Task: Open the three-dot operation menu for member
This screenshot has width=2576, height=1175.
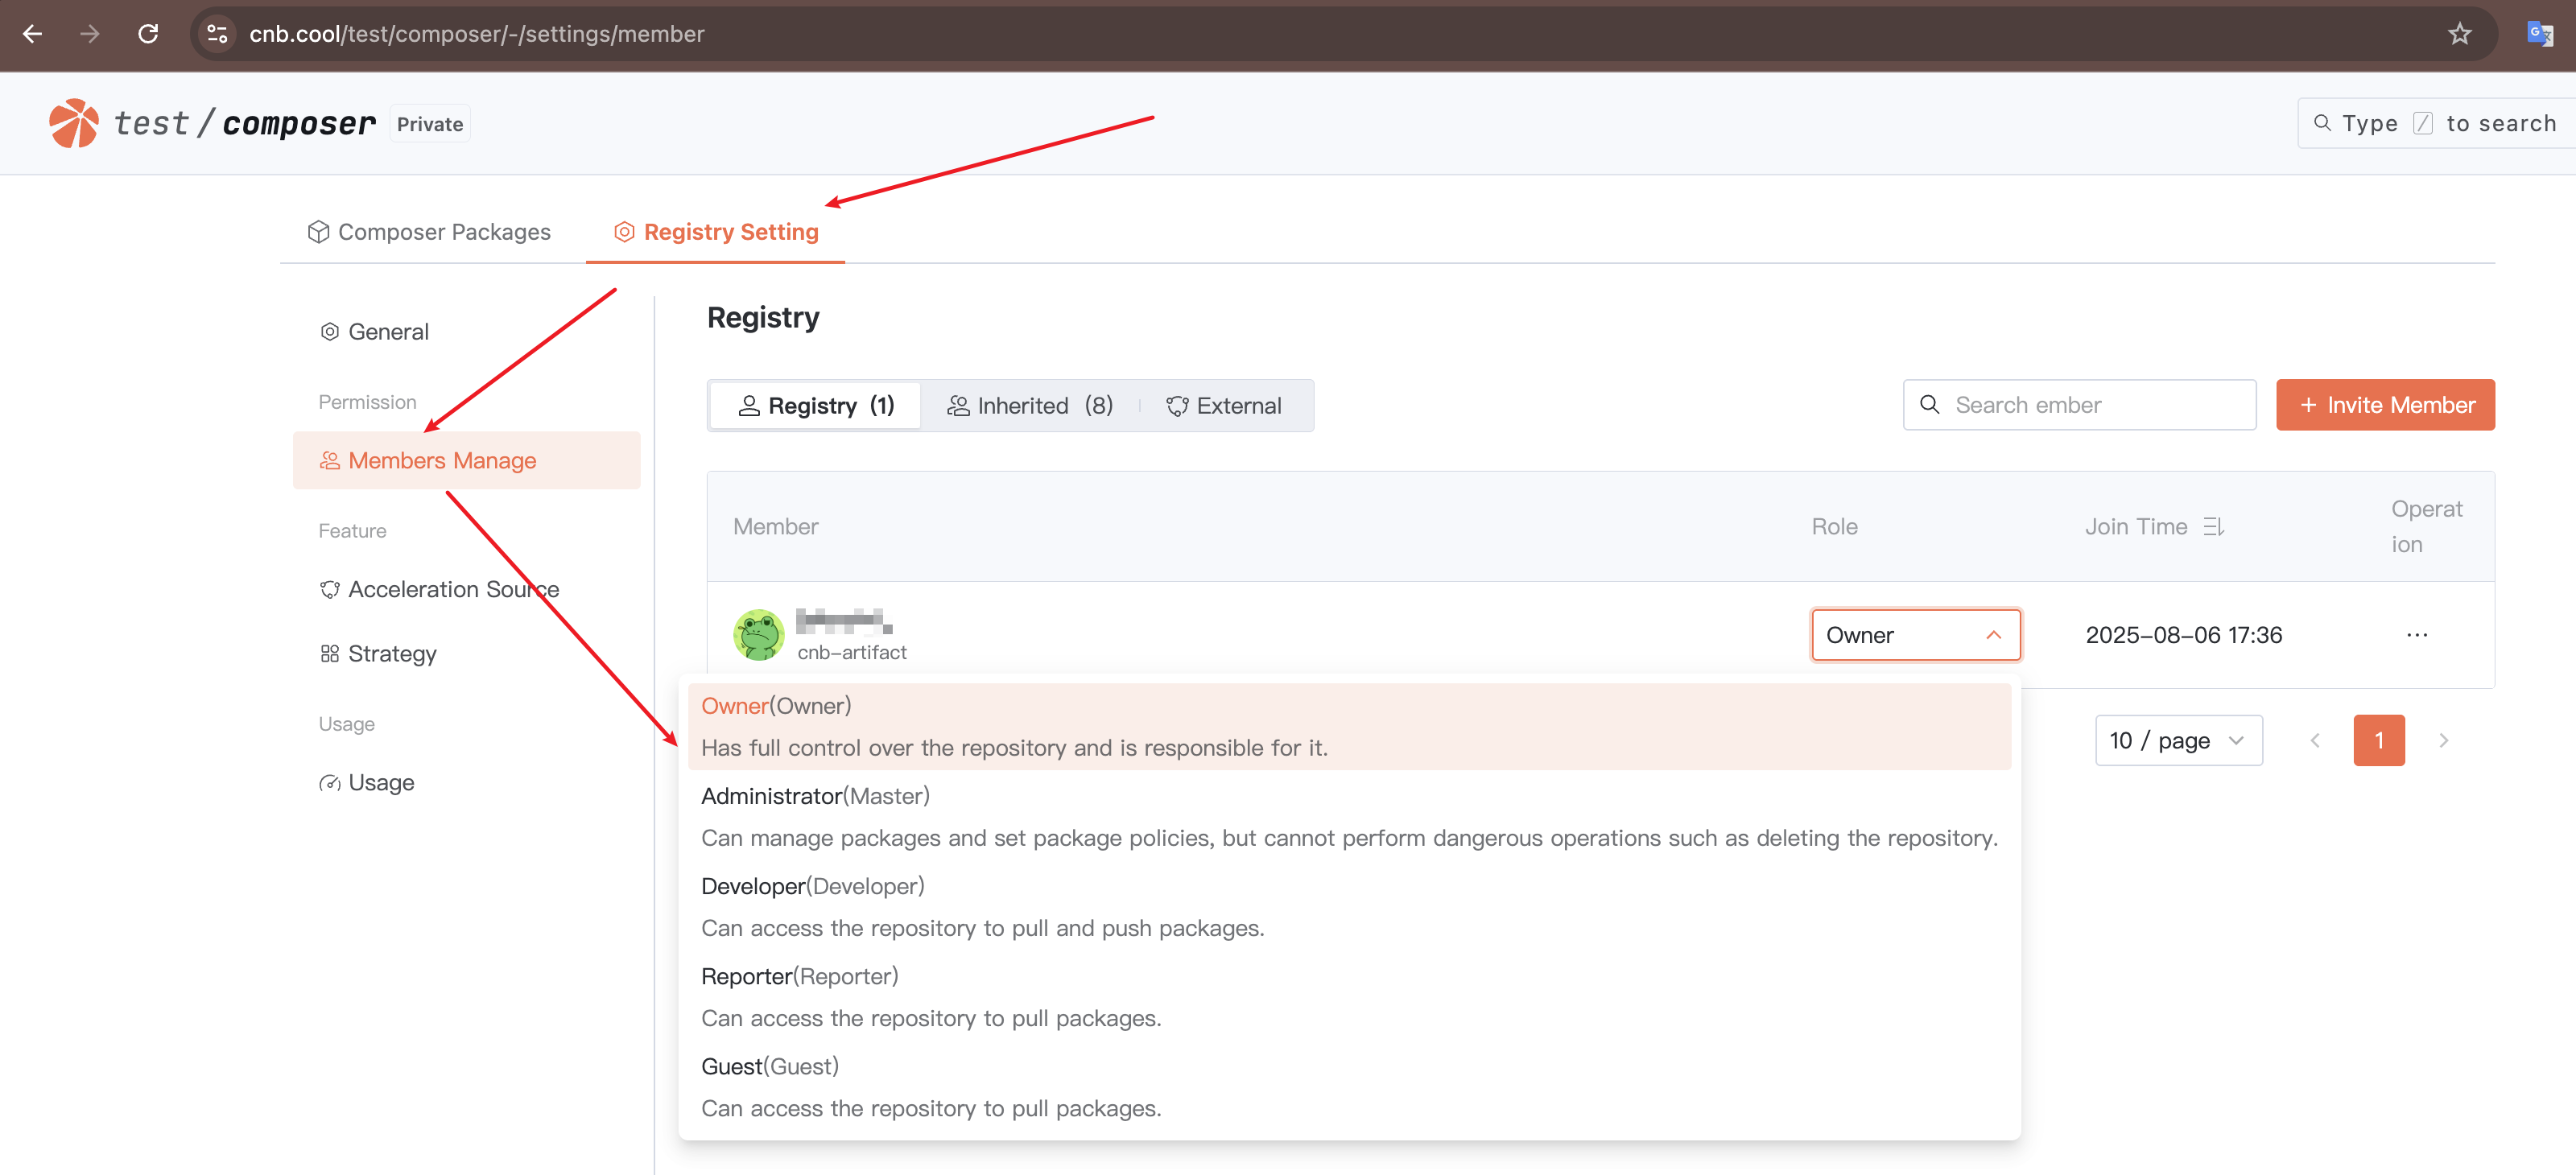Action: click(x=2416, y=635)
